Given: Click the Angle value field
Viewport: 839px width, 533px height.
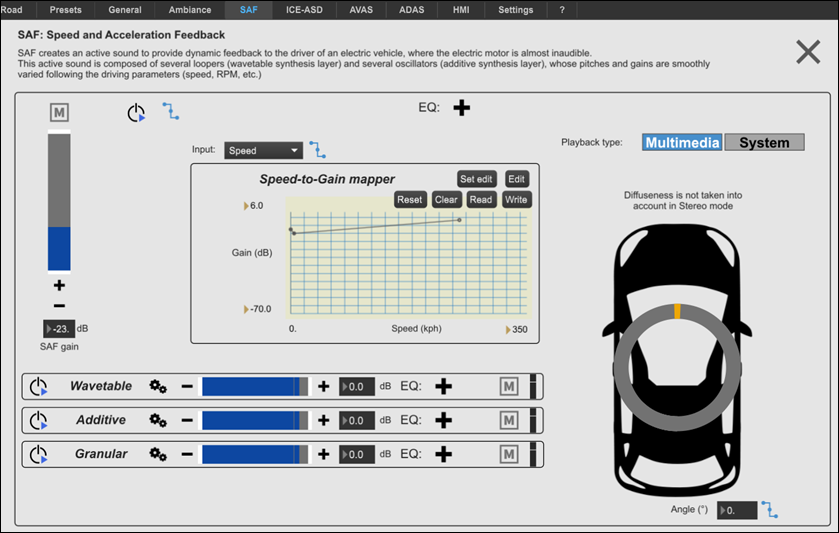Looking at the screenshot, I should coord(737,510).
